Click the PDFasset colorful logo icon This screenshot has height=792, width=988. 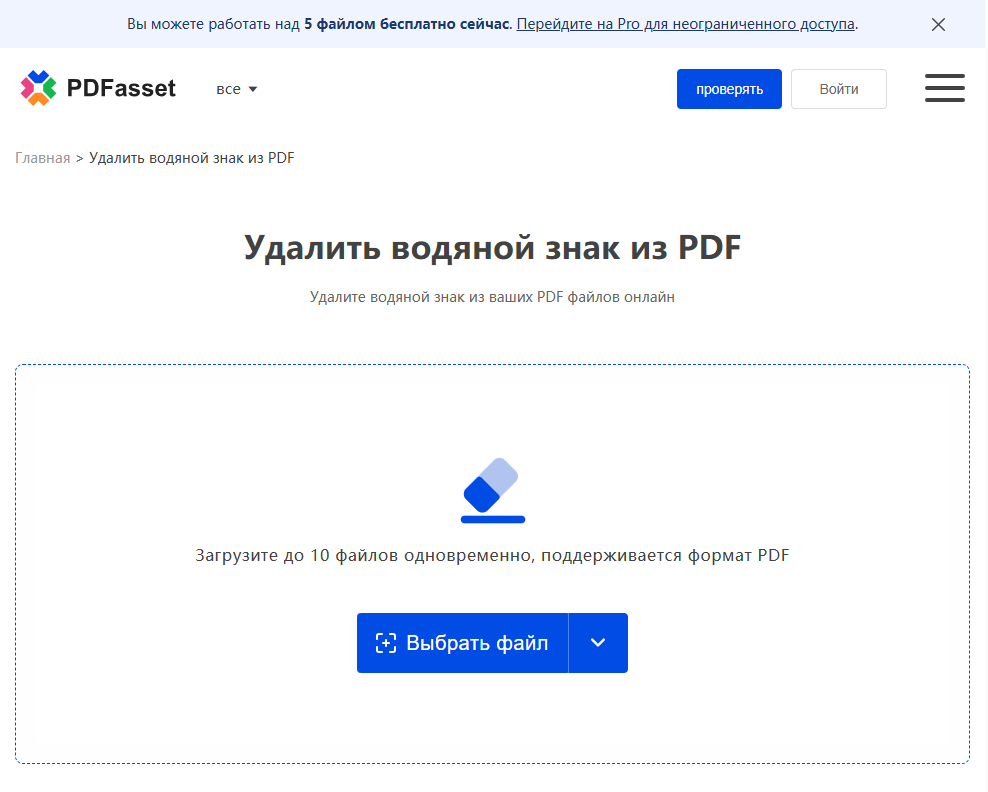tap(39, 88)
